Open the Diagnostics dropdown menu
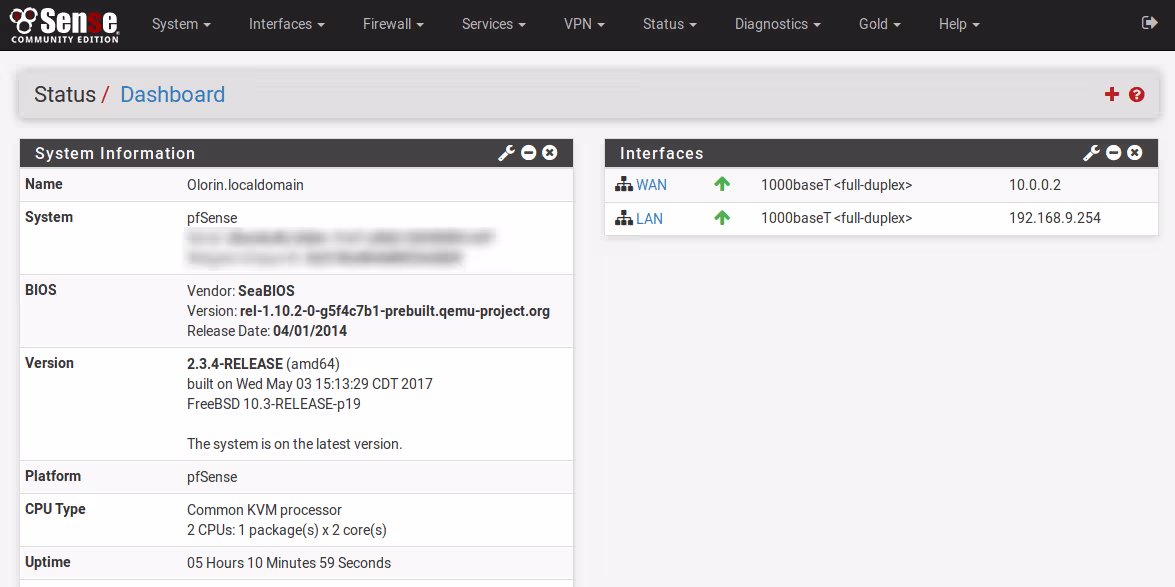 click(777, 24)
